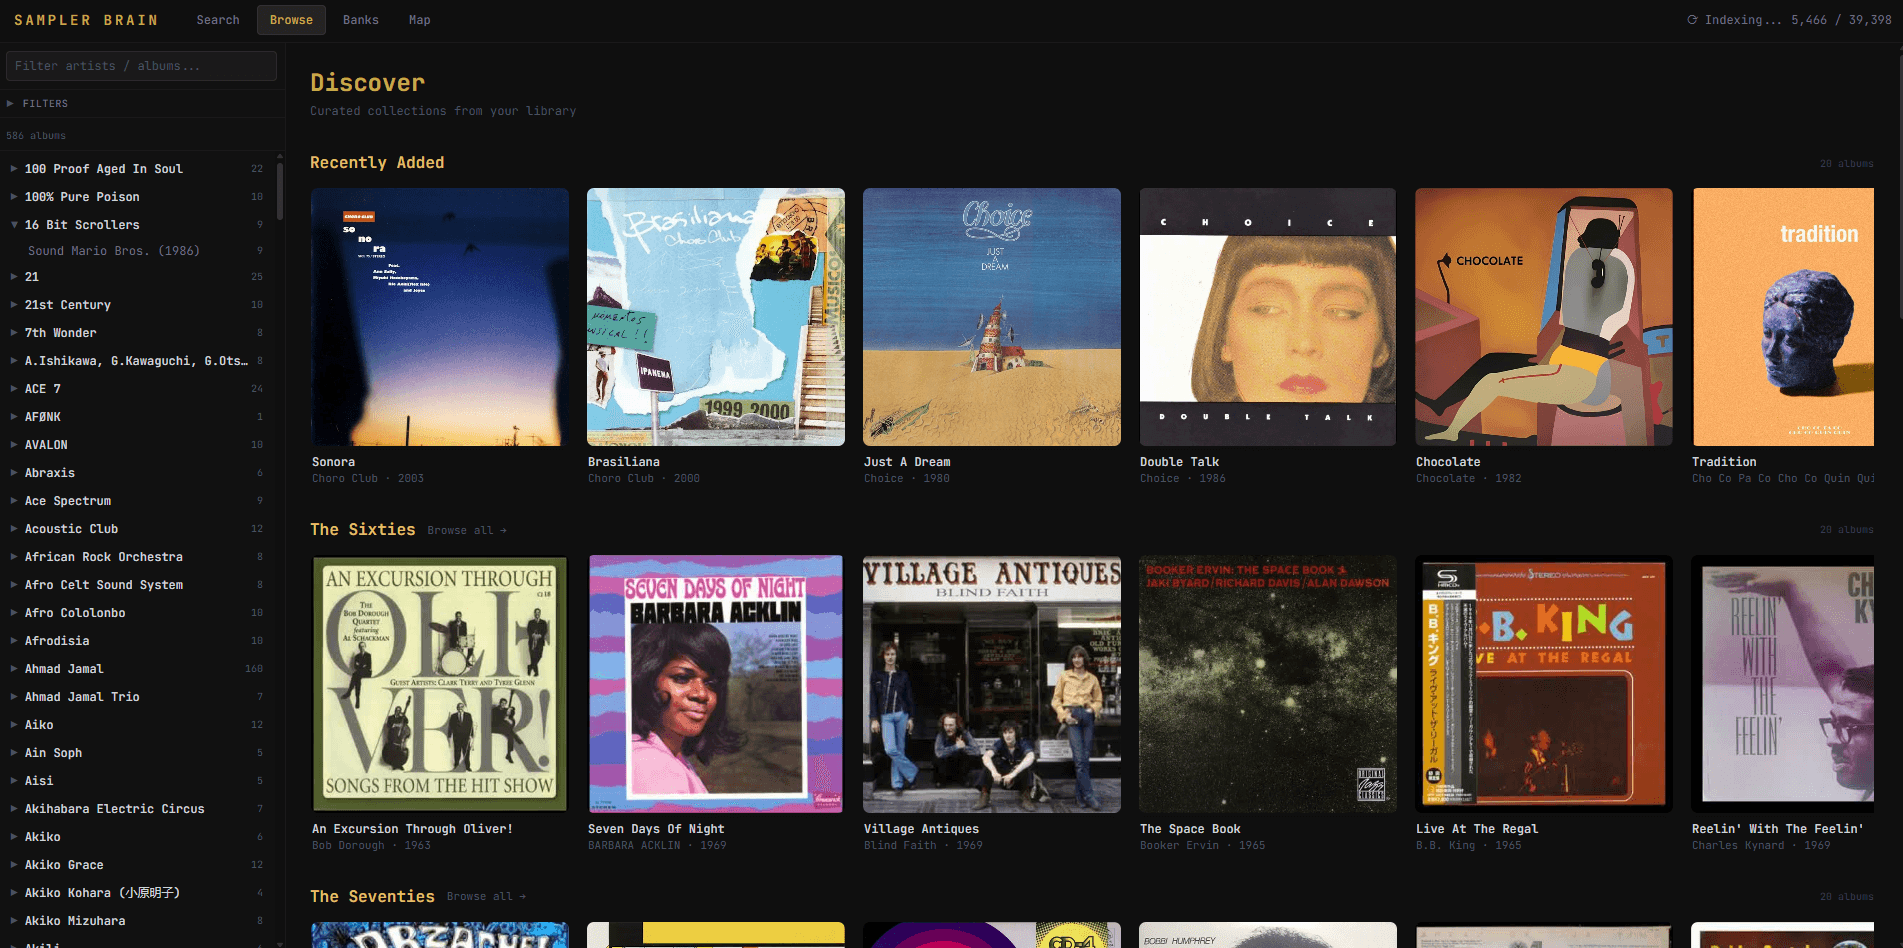Click Browse all next to The Sixties

(466, 531)
